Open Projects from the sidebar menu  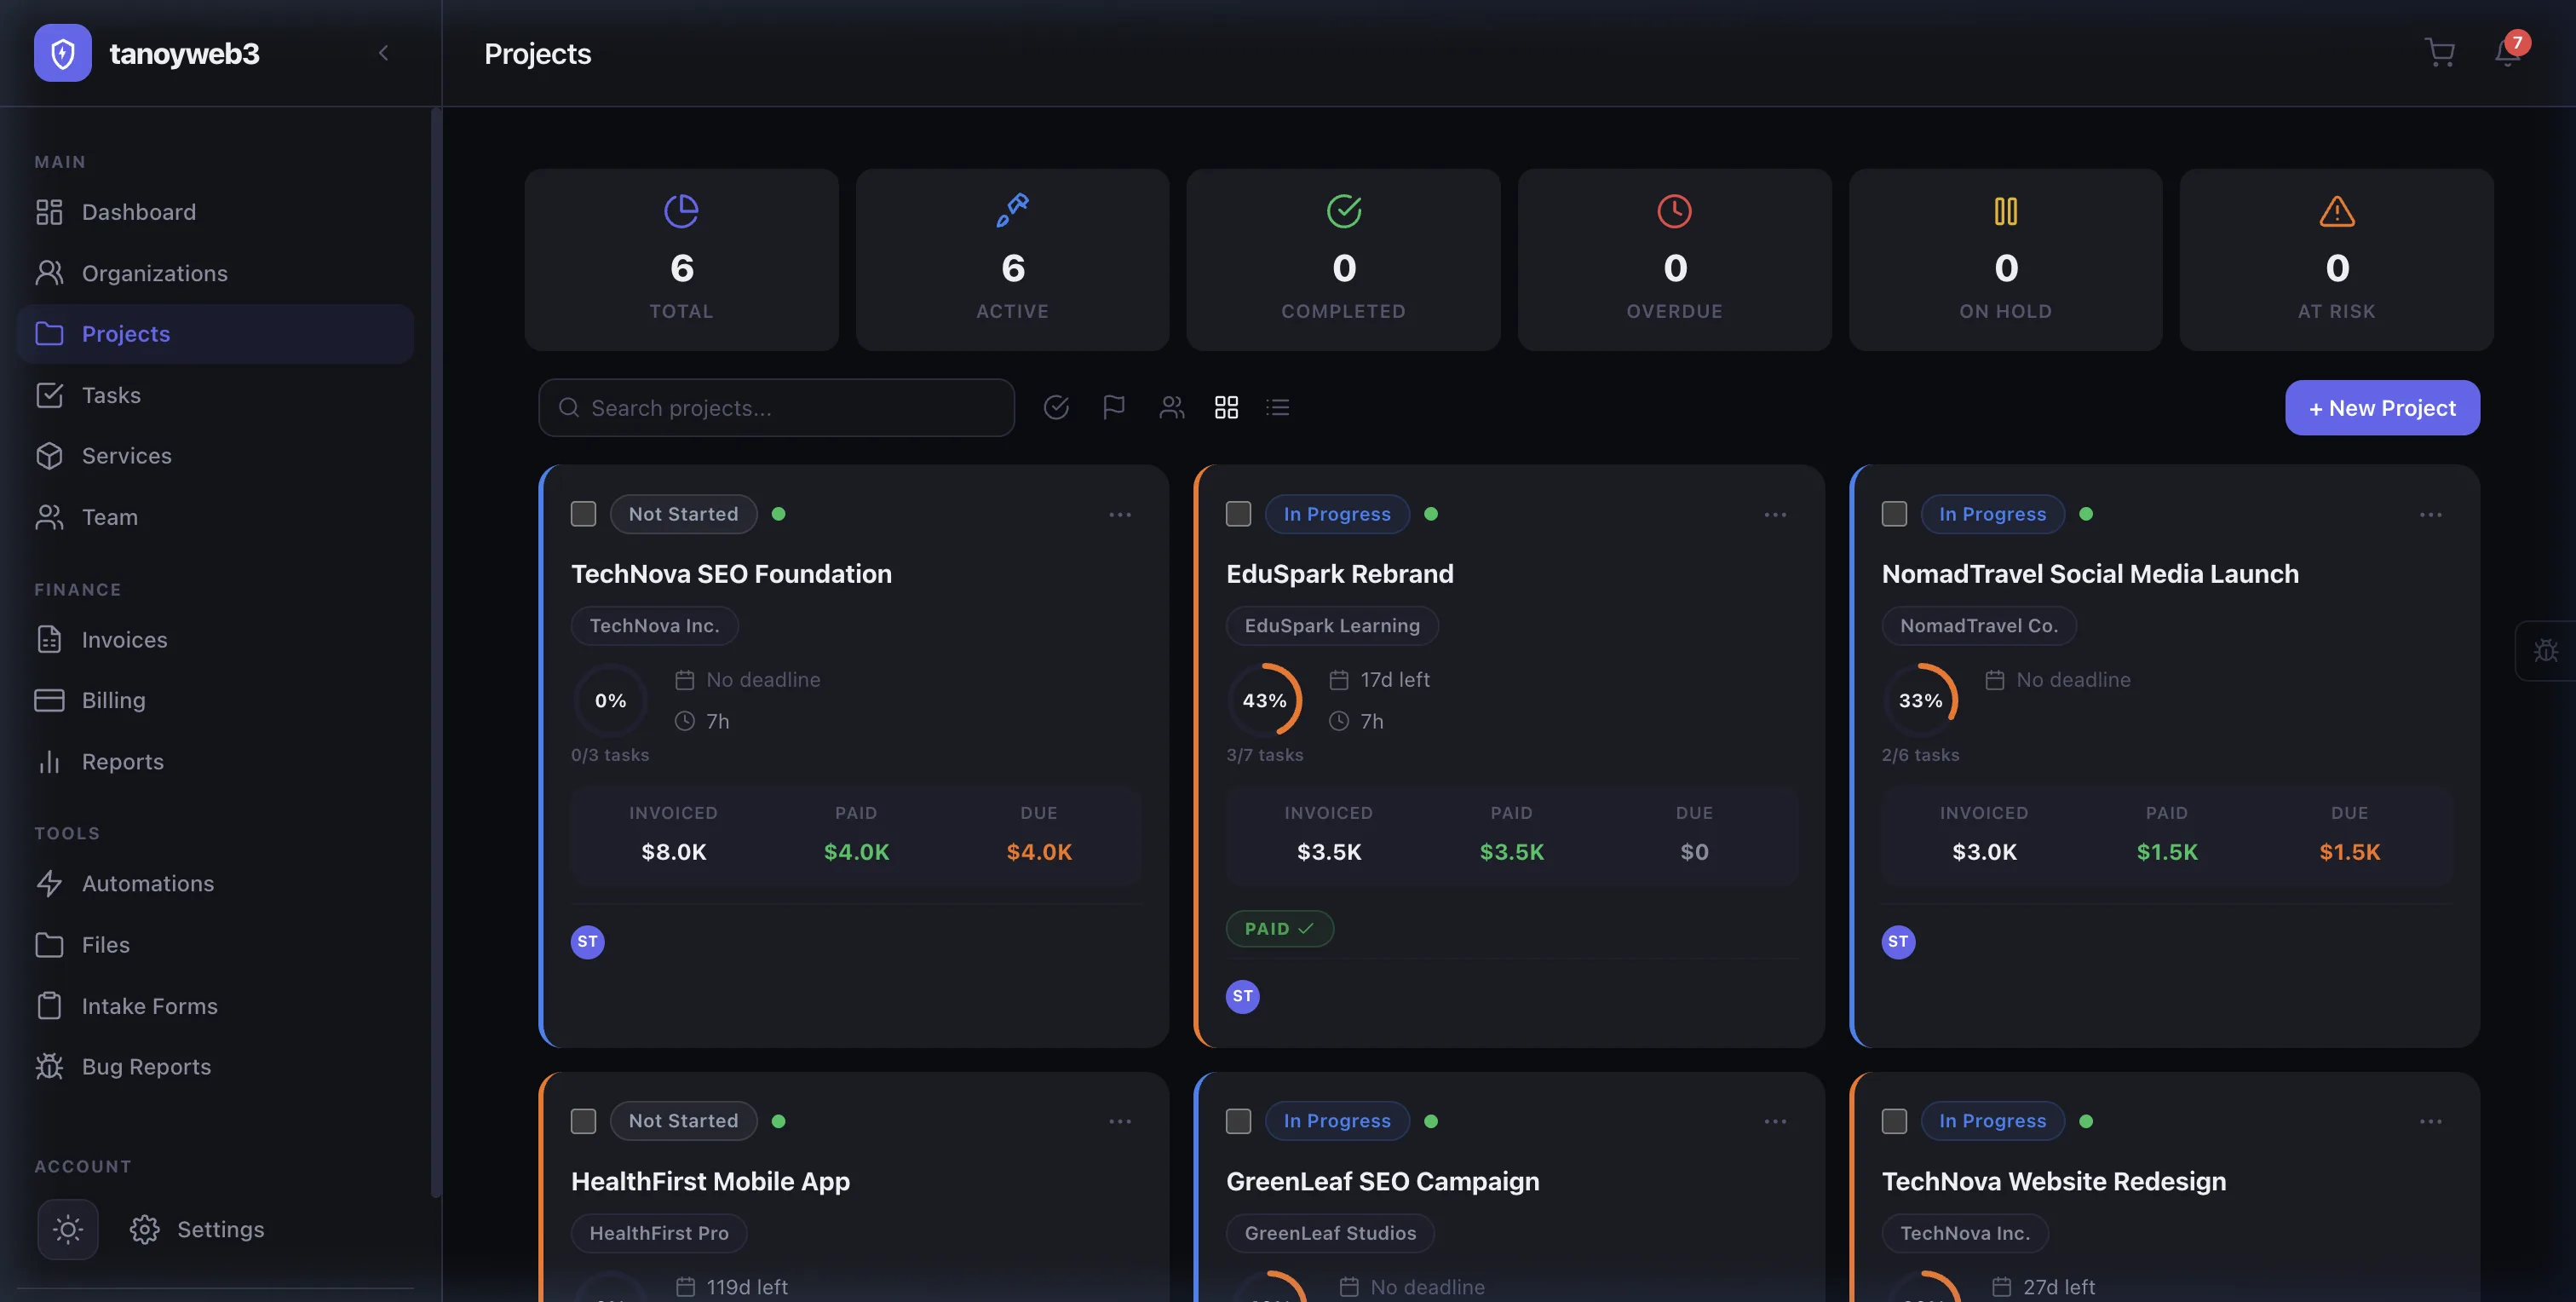tap(125, 334)
